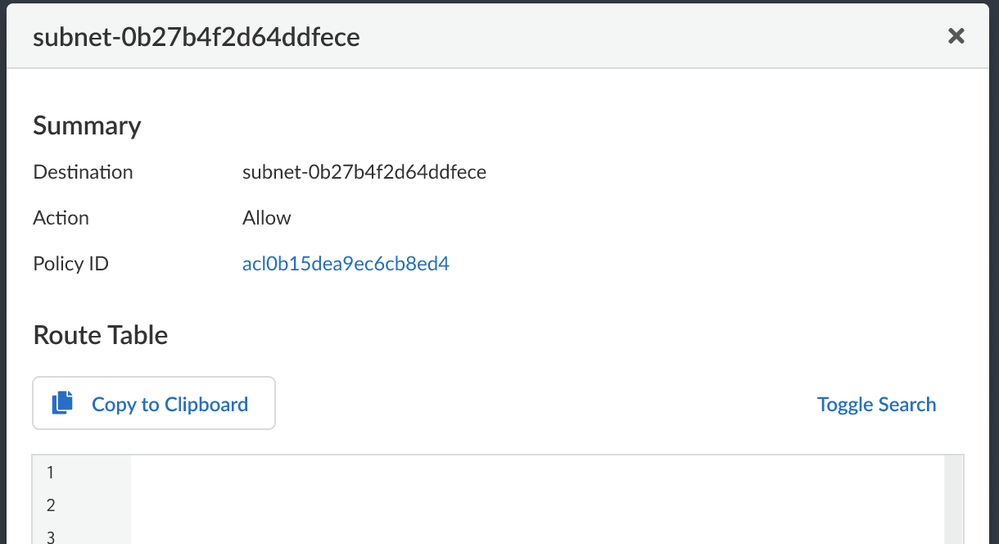The height and width of the screenshot is (544, 999).
Task: Click the Summary heading
Action: 87,125
